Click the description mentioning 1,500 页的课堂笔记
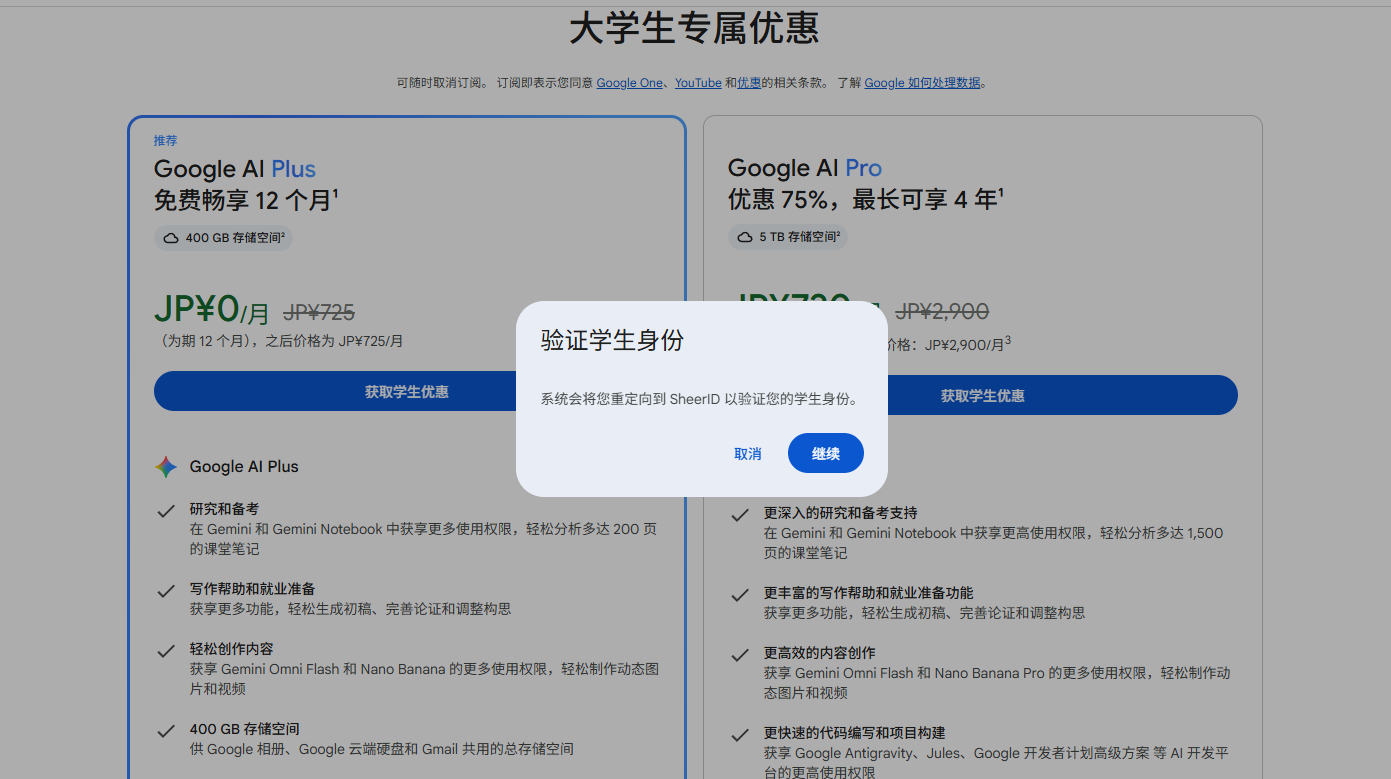Screen dimensions: 1391x779 pos(993,543)
